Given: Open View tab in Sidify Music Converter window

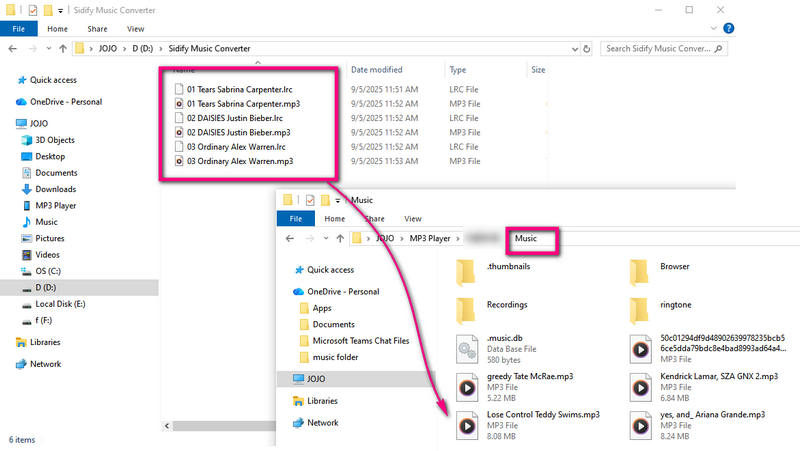Looking at the screenshot, I should (x=135, y=29).
